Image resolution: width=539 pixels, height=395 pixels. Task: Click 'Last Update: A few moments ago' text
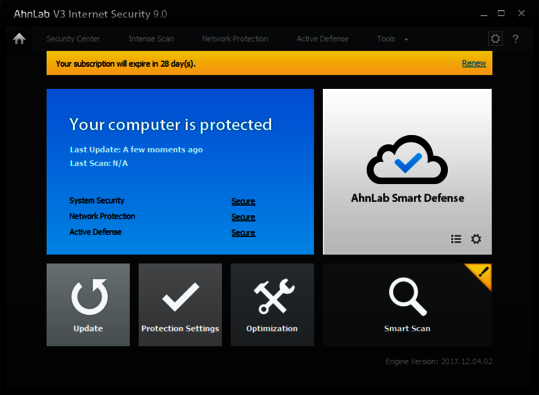(x=136, y=150)
